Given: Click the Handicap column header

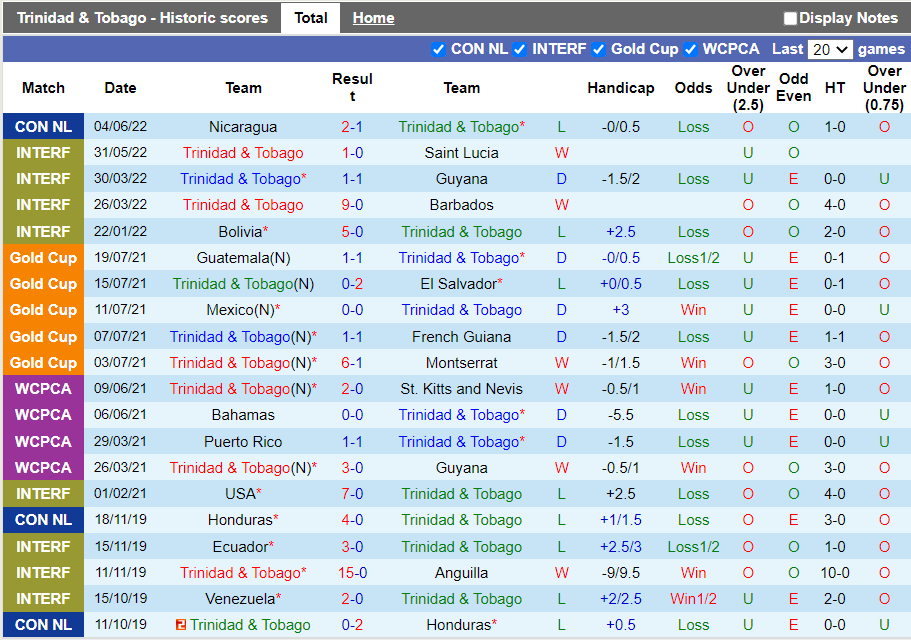Looking at the screenshot, I should [621, 88].
